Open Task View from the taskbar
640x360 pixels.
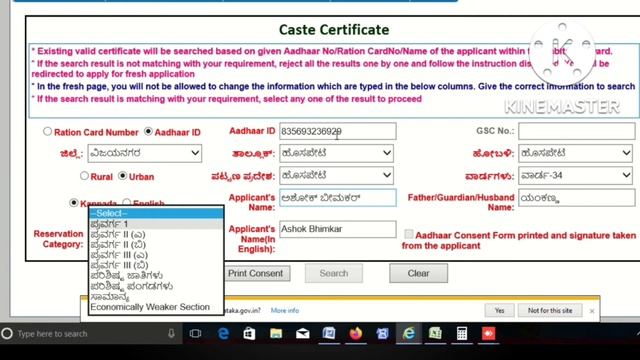[x=196, y=333]
